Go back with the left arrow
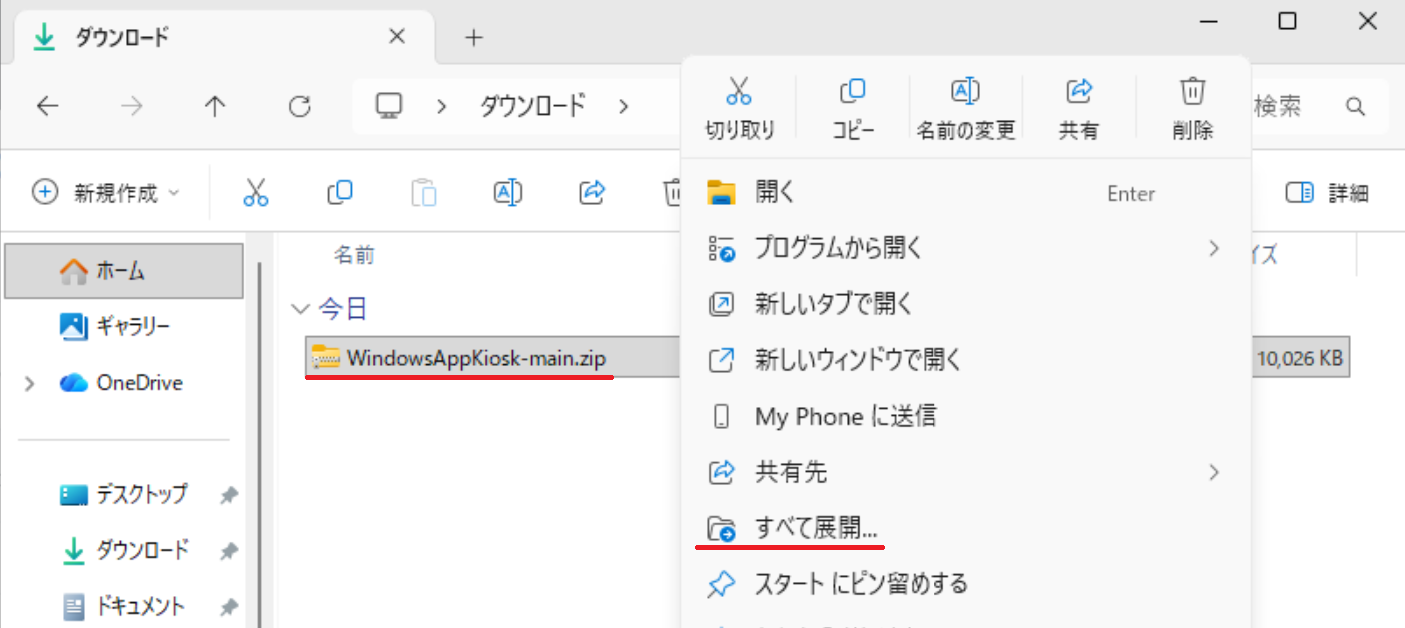Image resolution: width=1405 pixels, height=628 pixels. (47, 106)
